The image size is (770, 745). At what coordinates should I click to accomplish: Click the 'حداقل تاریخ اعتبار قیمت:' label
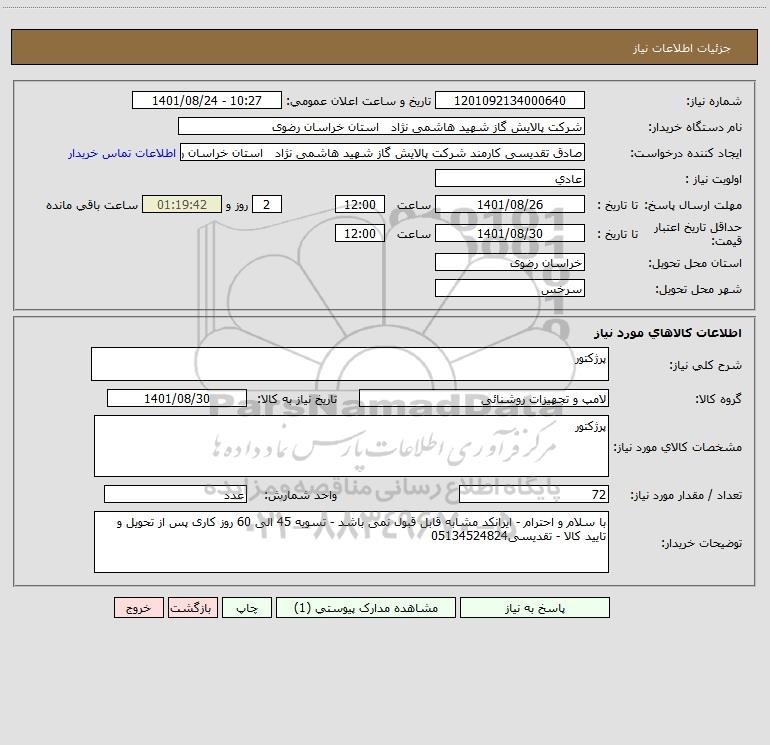698,234
